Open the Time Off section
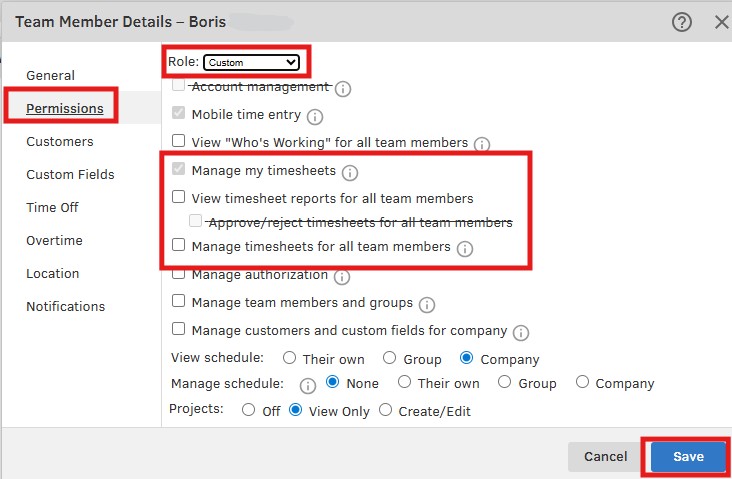Screen dimensions: 732x479 click(x=52, y=208)
